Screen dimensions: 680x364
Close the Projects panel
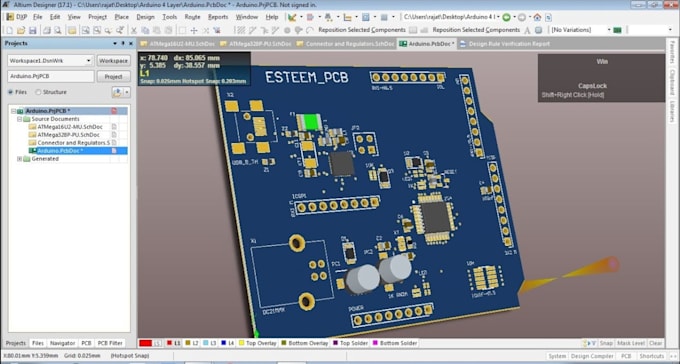(131, 43)
